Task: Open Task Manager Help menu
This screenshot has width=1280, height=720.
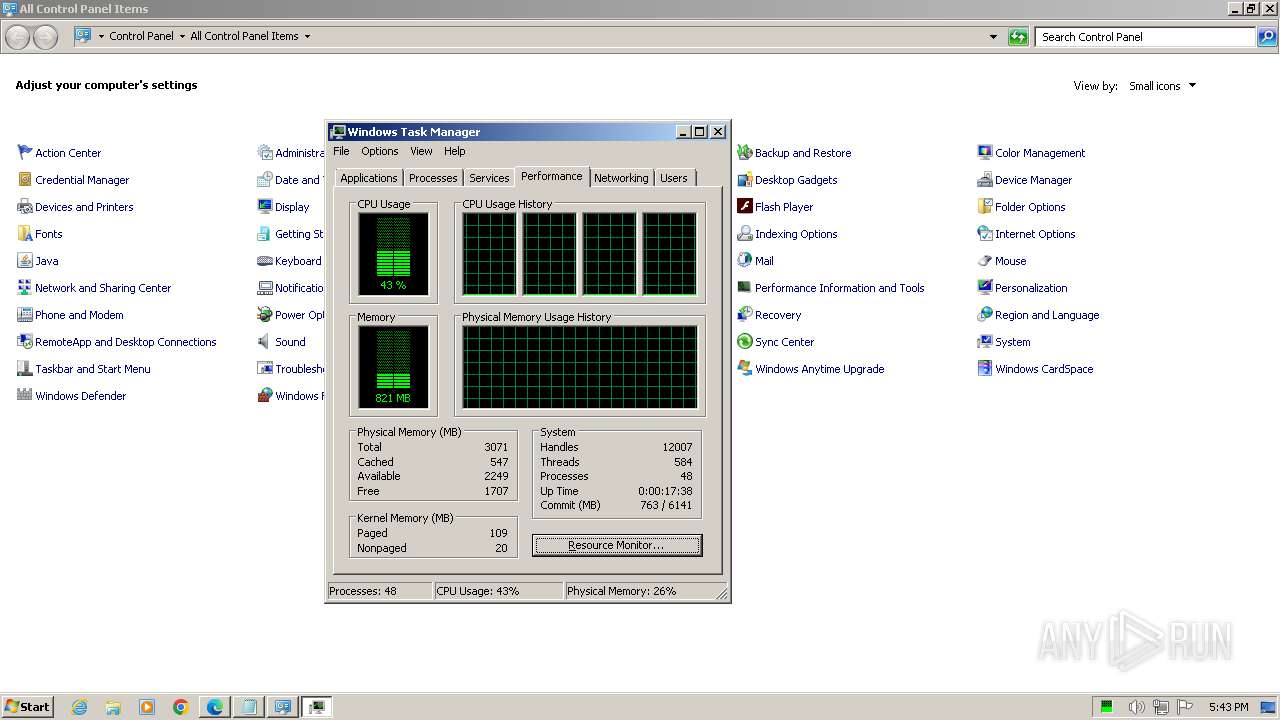Action: (x=455, y=151)
